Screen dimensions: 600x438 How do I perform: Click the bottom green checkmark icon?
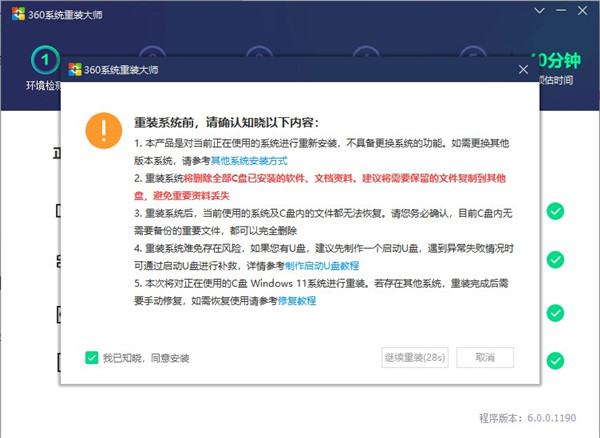click(555, 360)
